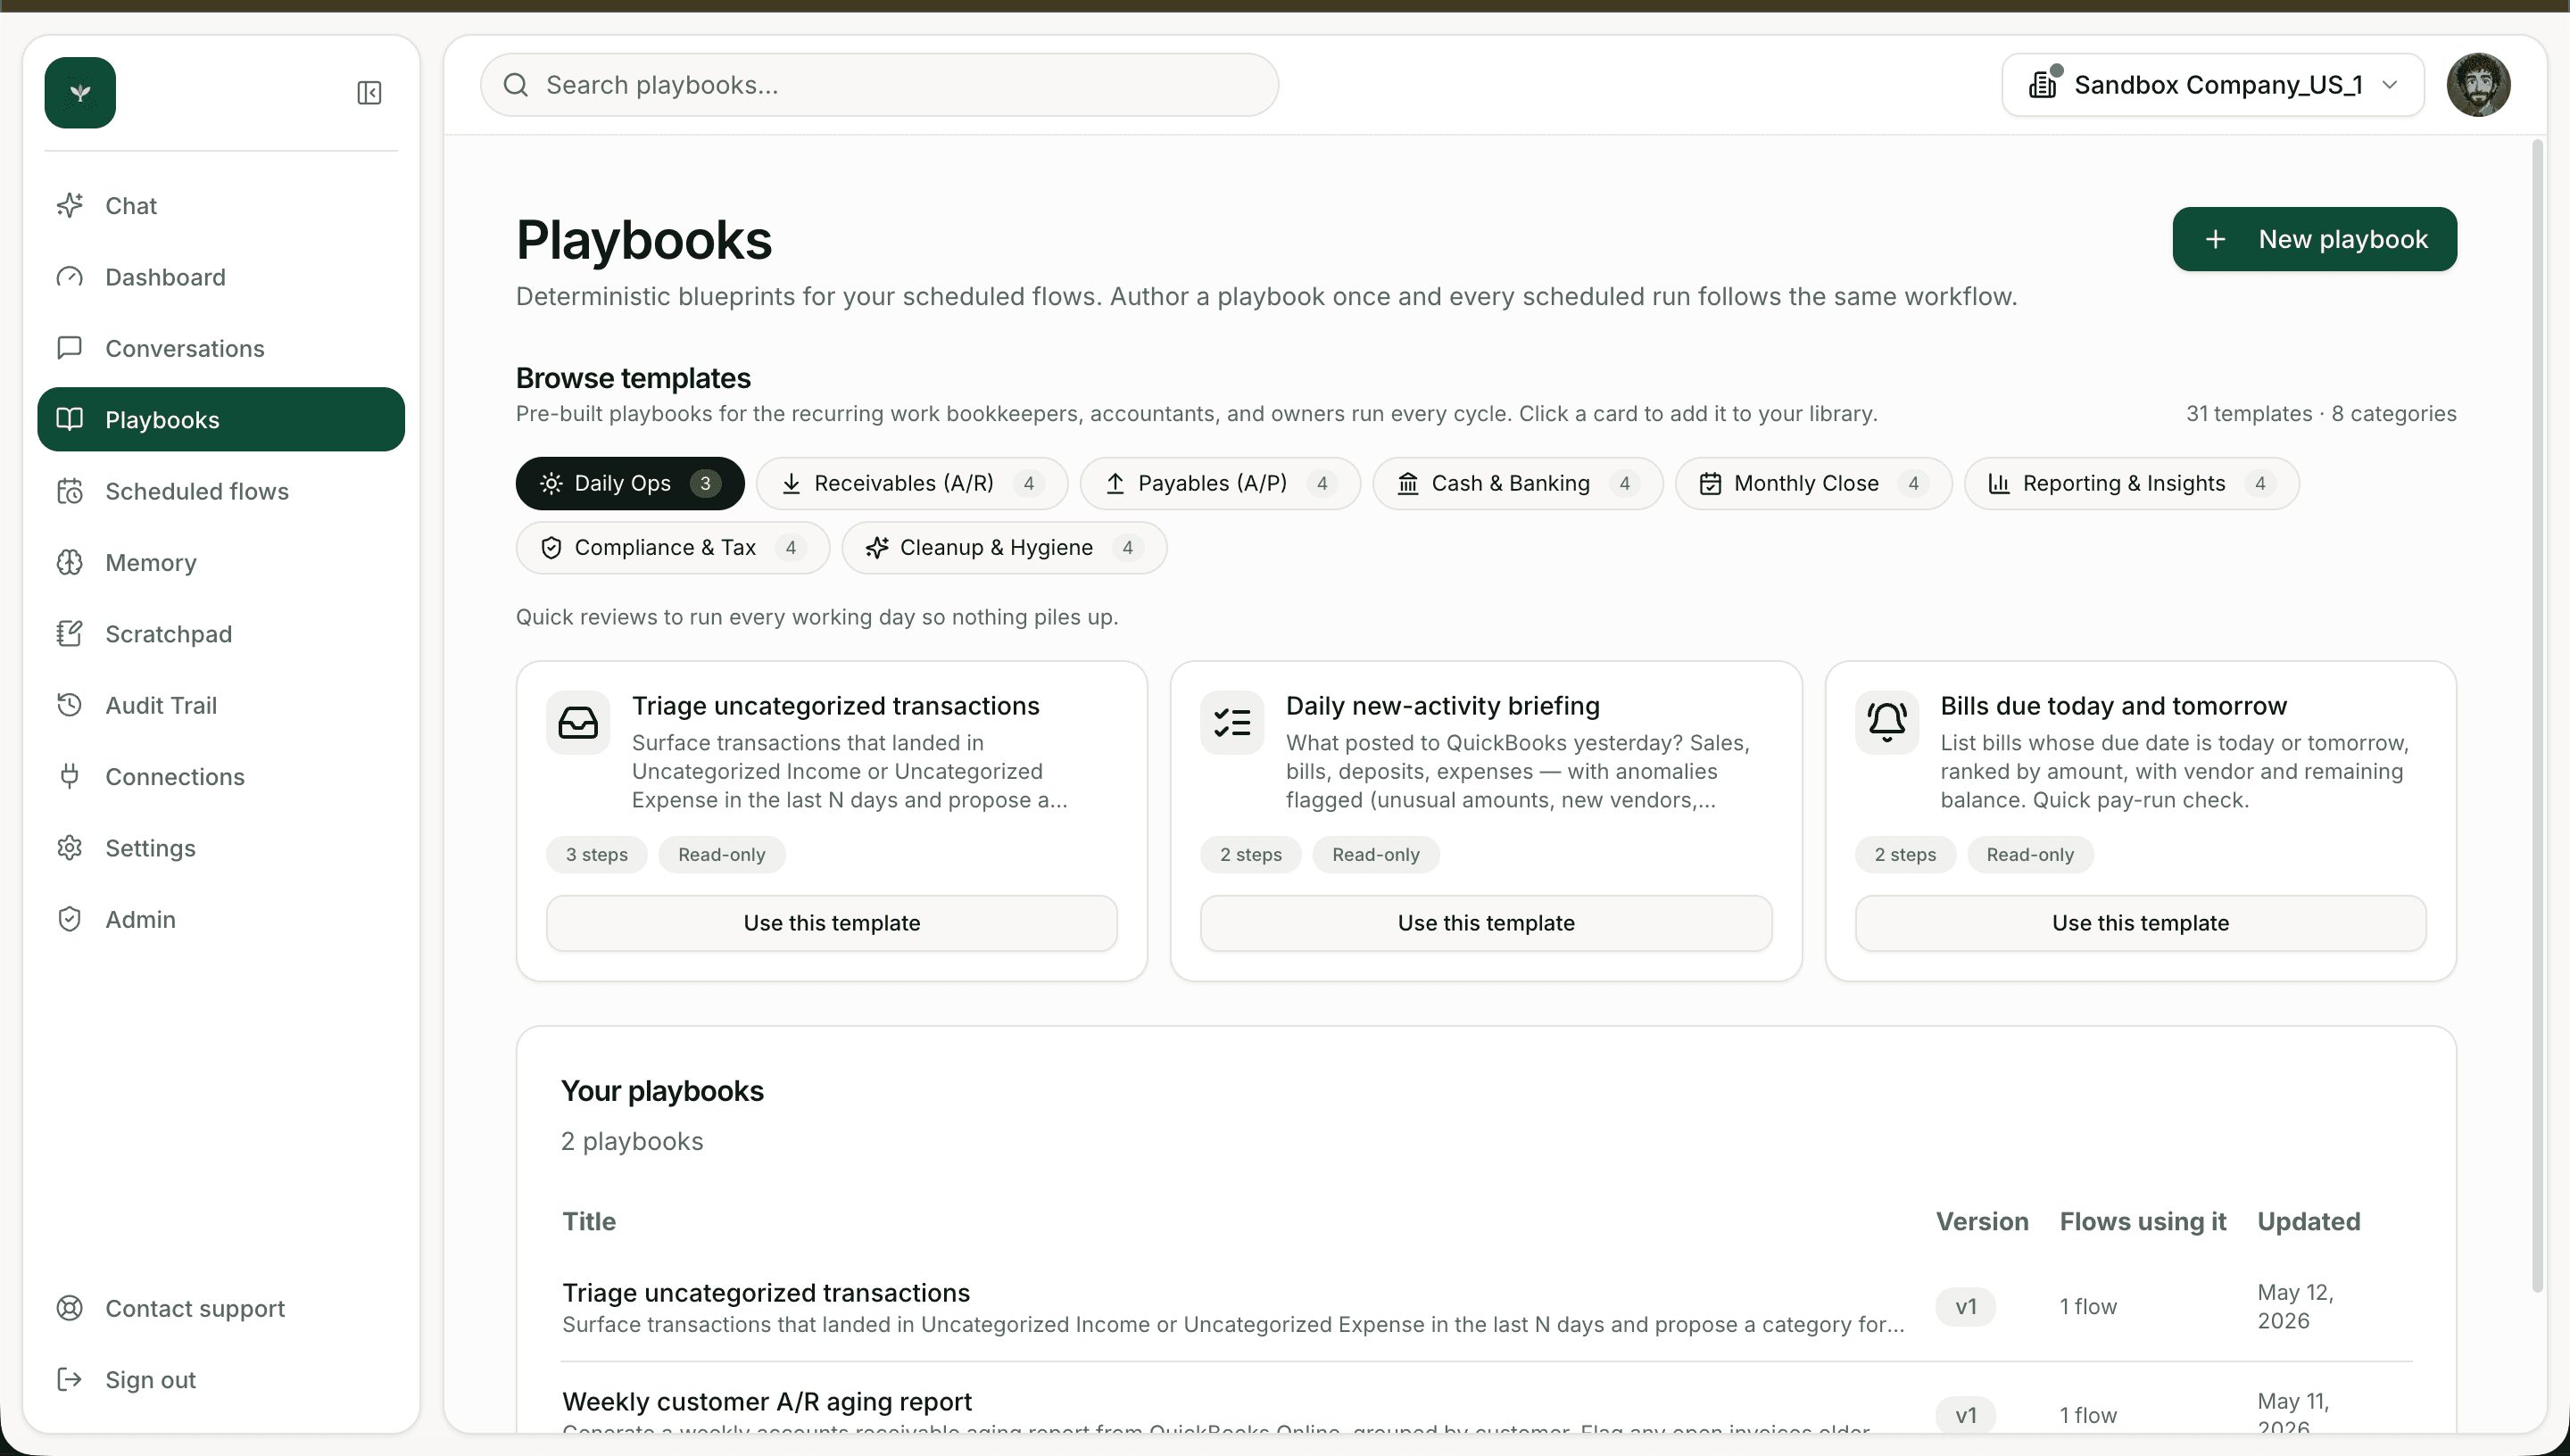Select the Monthly Close category
The height and width of the screenshot is (1456, 2570).
point(1813,483)
